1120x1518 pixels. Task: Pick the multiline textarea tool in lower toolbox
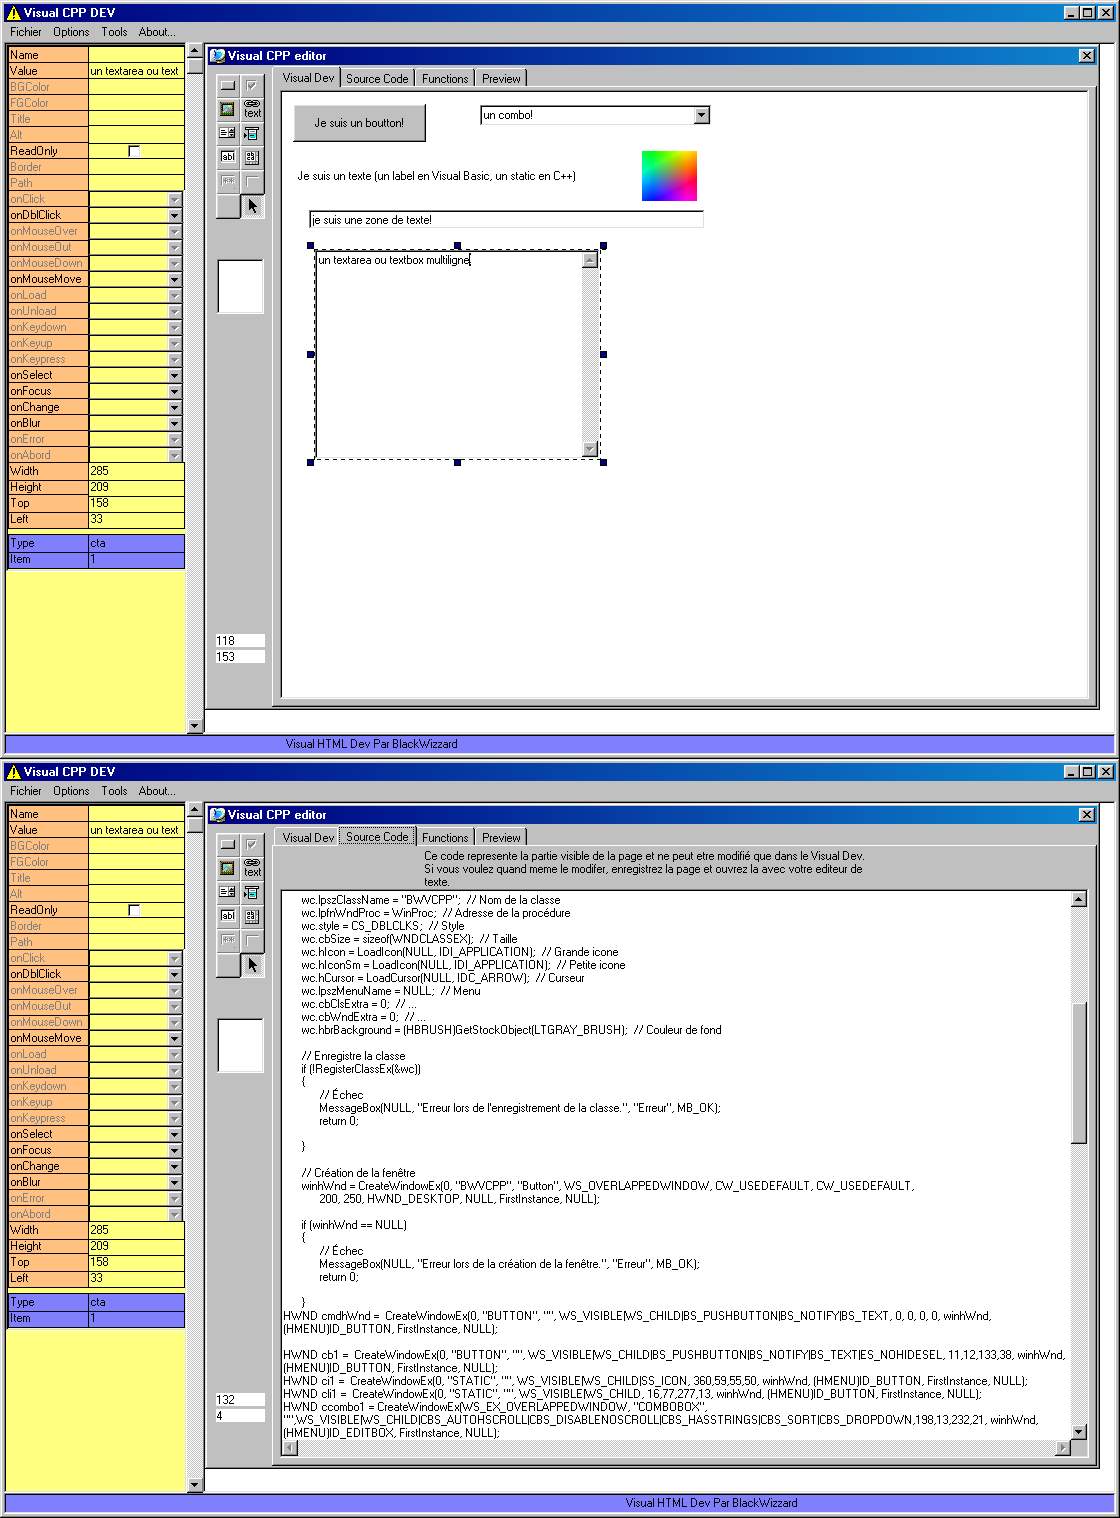point(252,916)
